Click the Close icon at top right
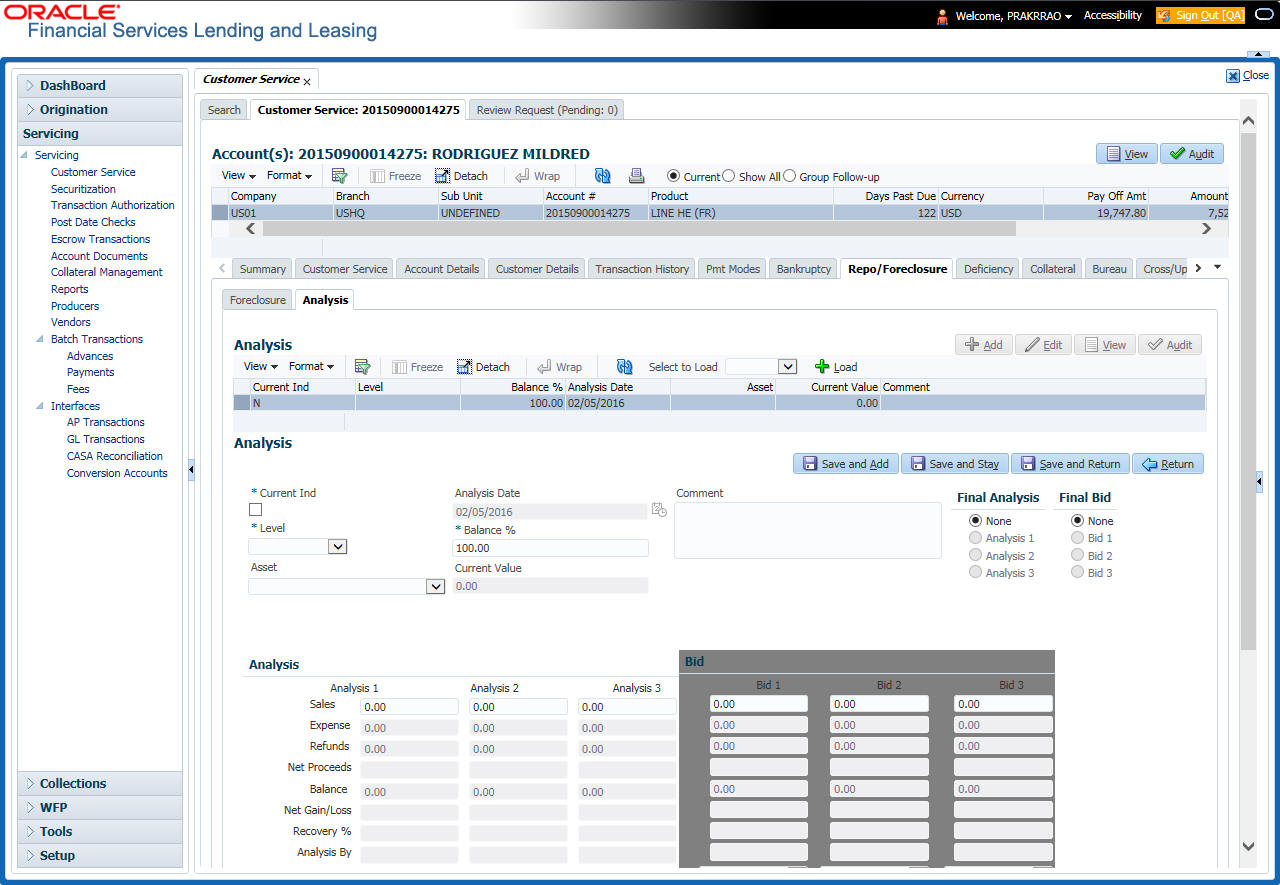The image size is (1280, 885). coord(1233,75)
